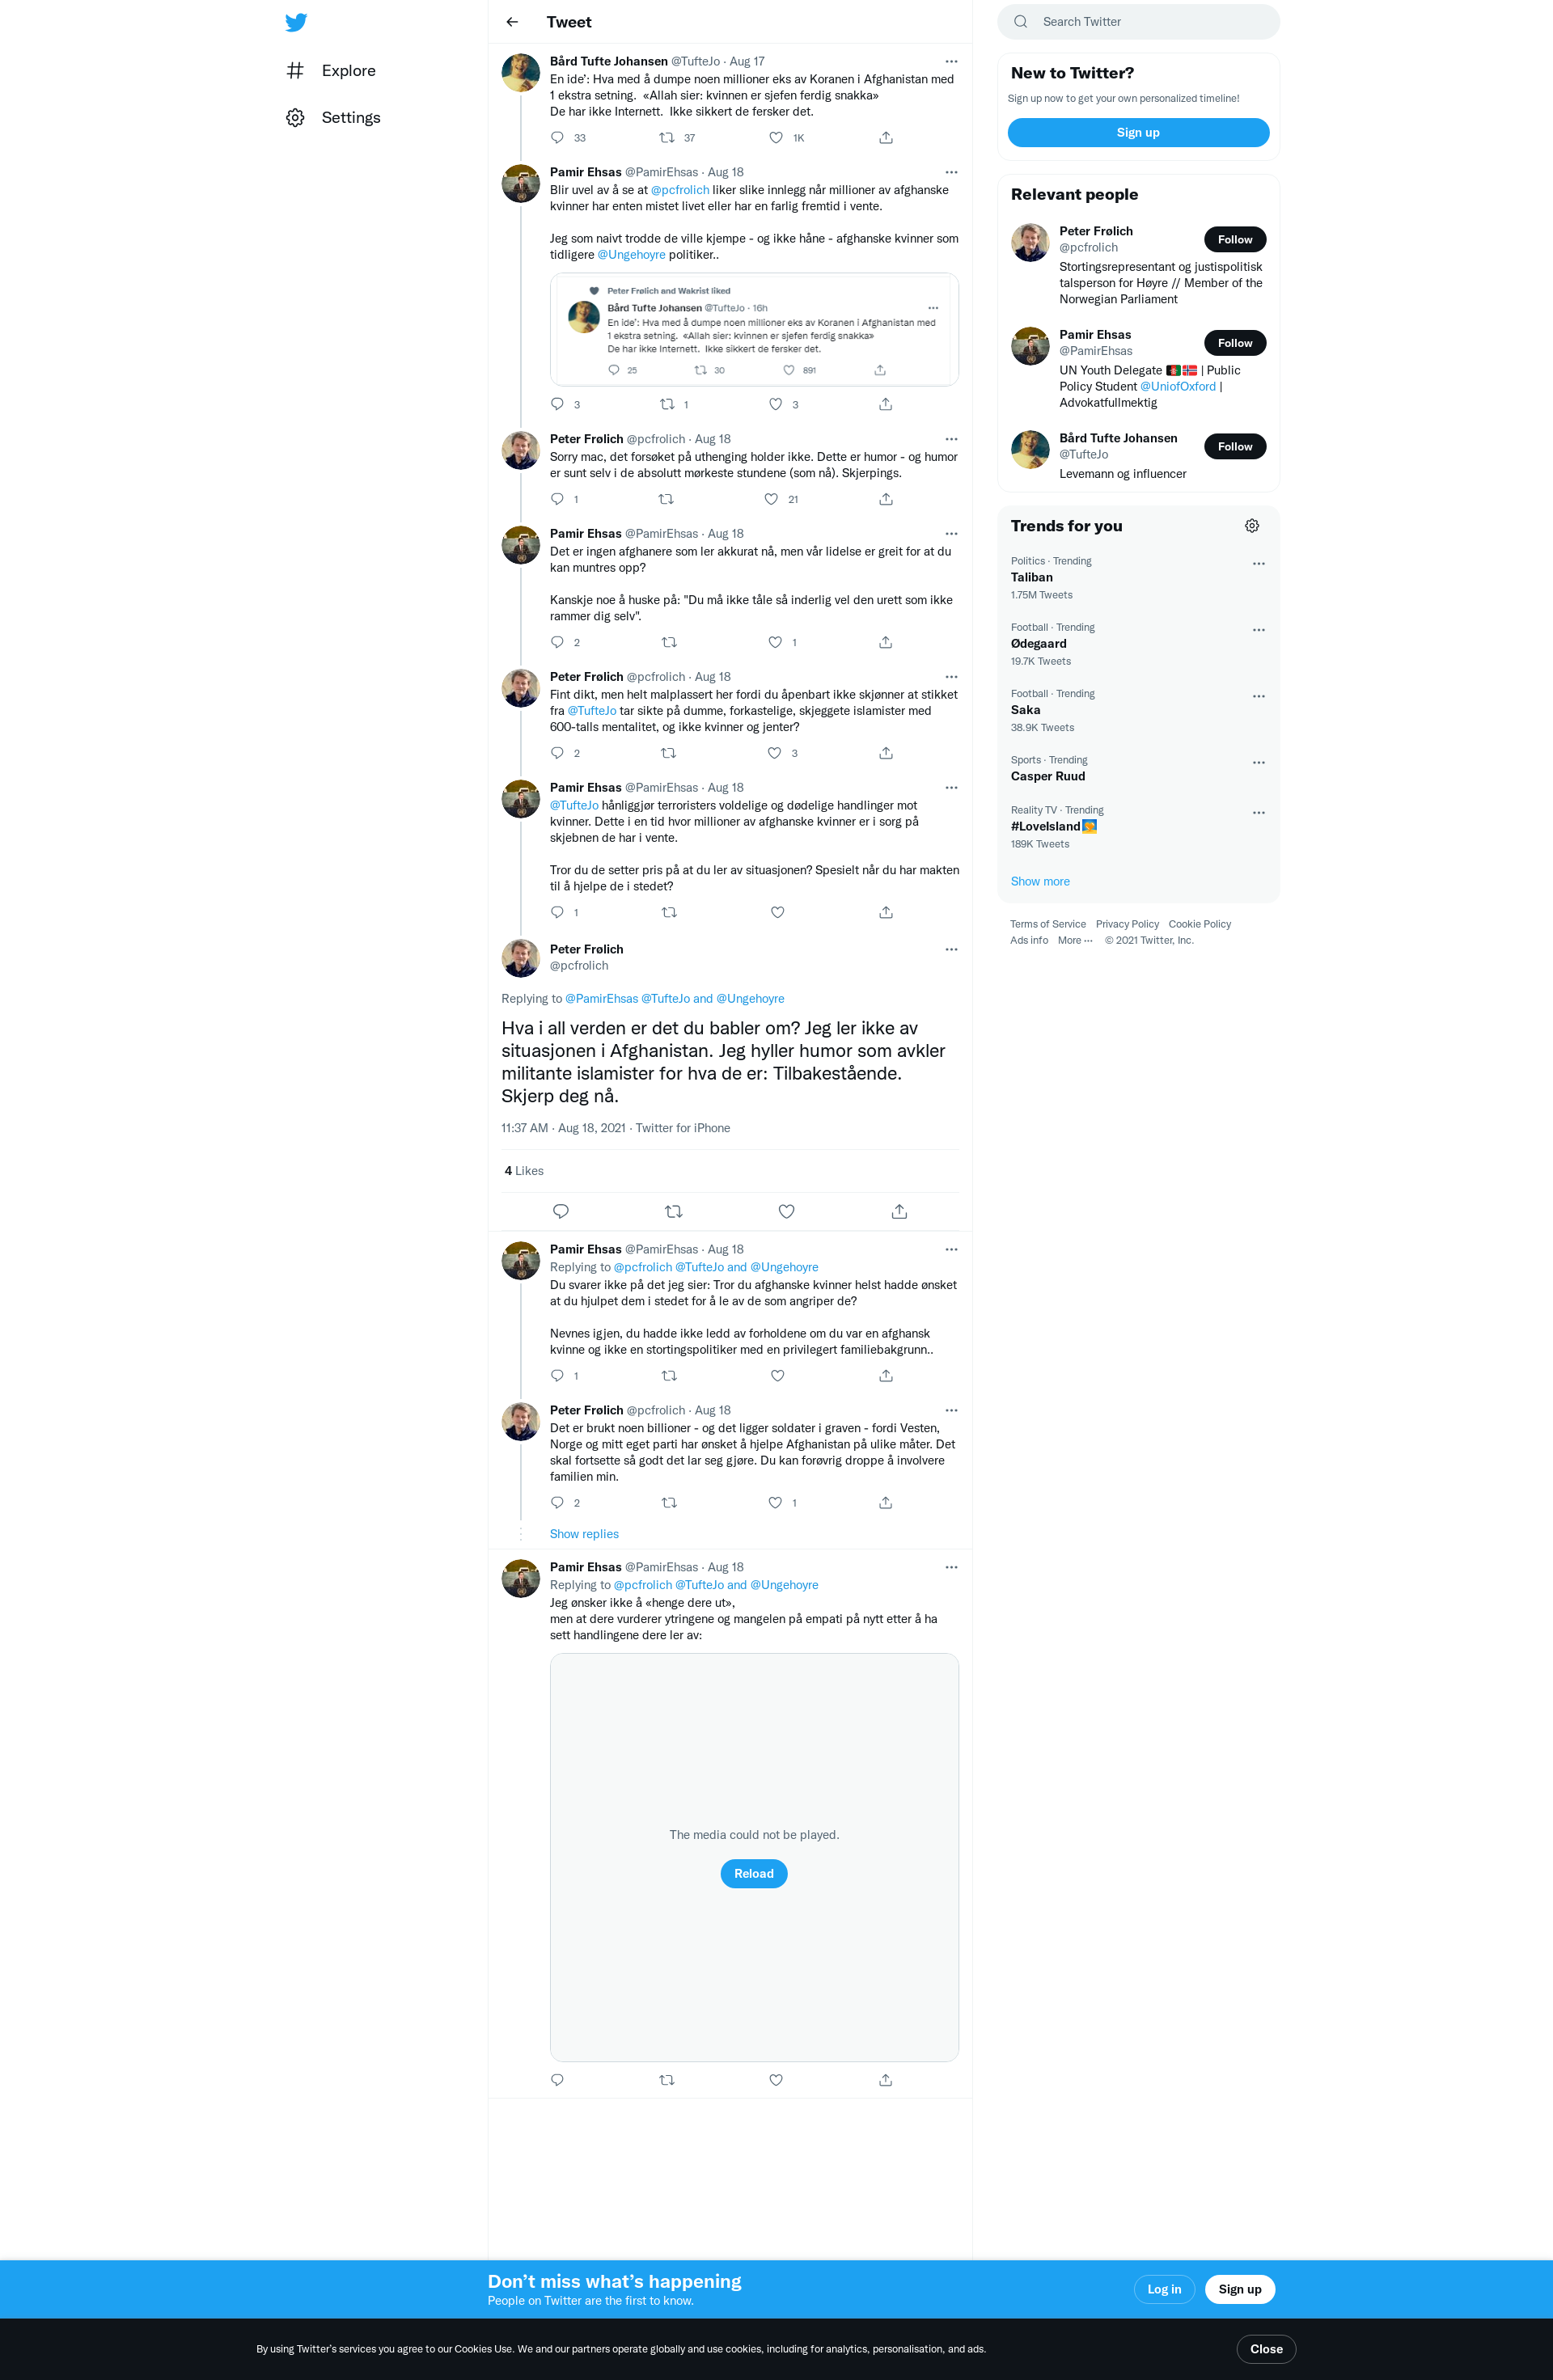Show more trends
Viewport: 1553px width, 2380px height.
(x=1040, y=882)
